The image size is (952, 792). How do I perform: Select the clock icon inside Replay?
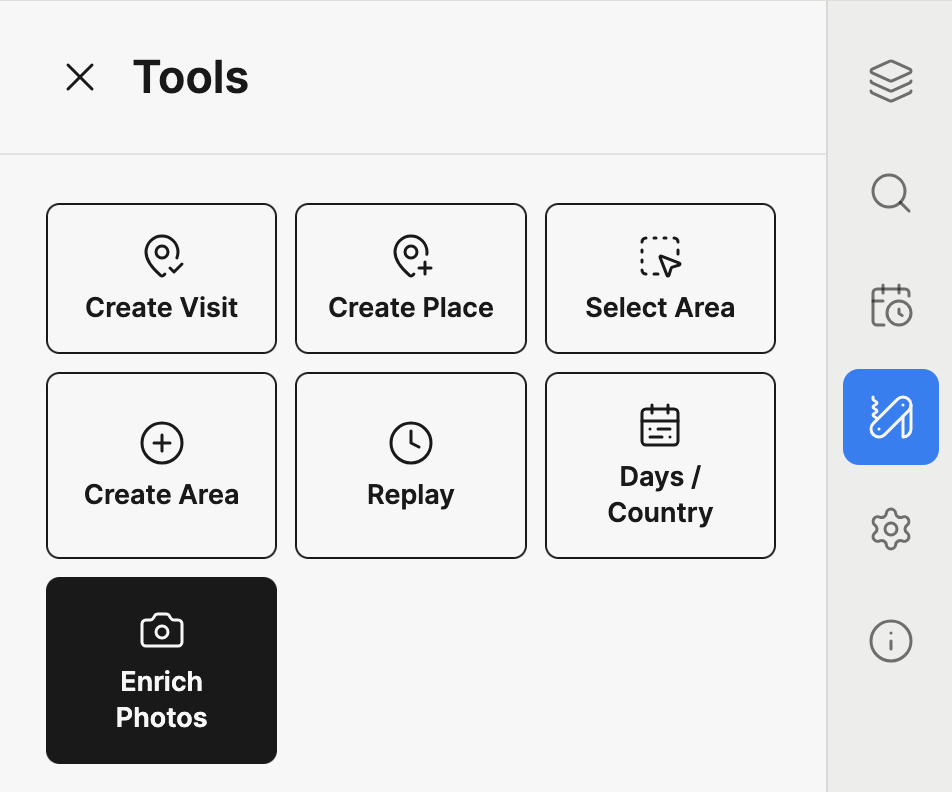(x=410, y=442)
